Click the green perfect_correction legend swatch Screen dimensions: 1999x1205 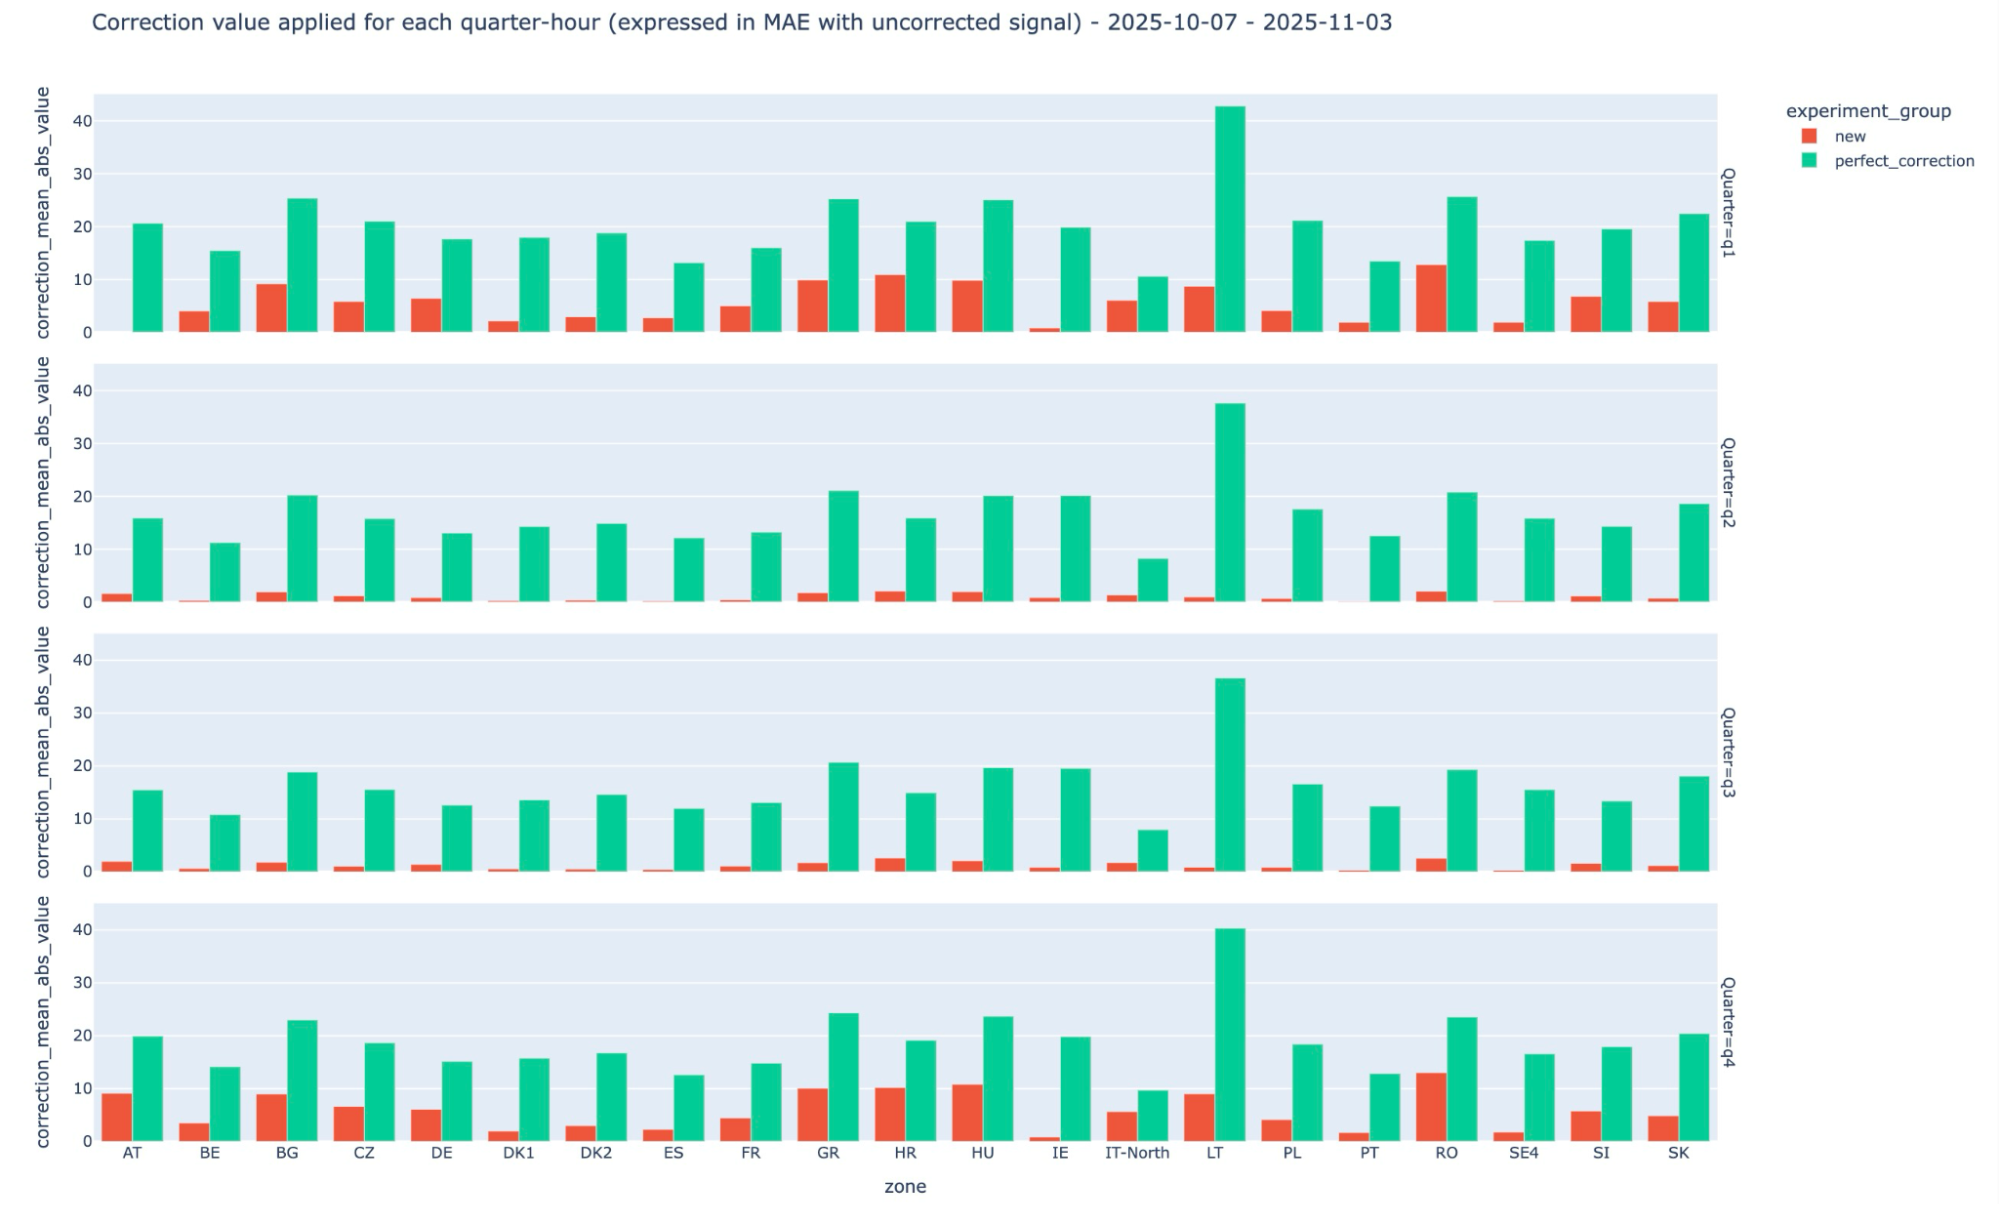pos(1809,160)
